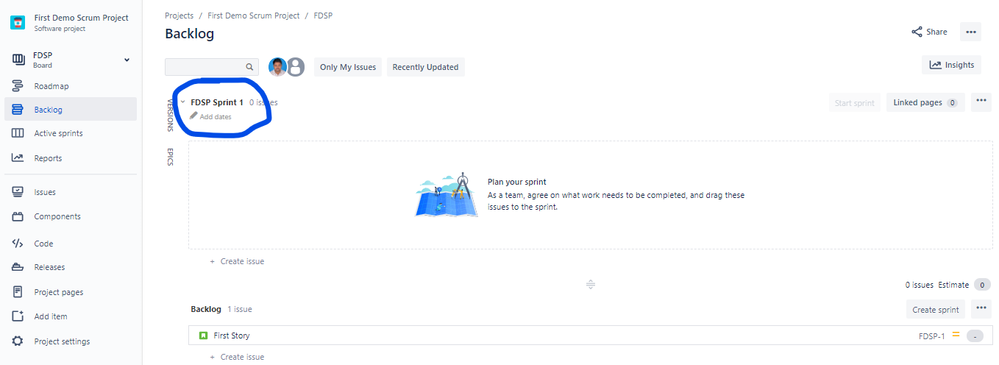Click the Share network icon
Screen dimensions: 999x365
coord(917,32)
